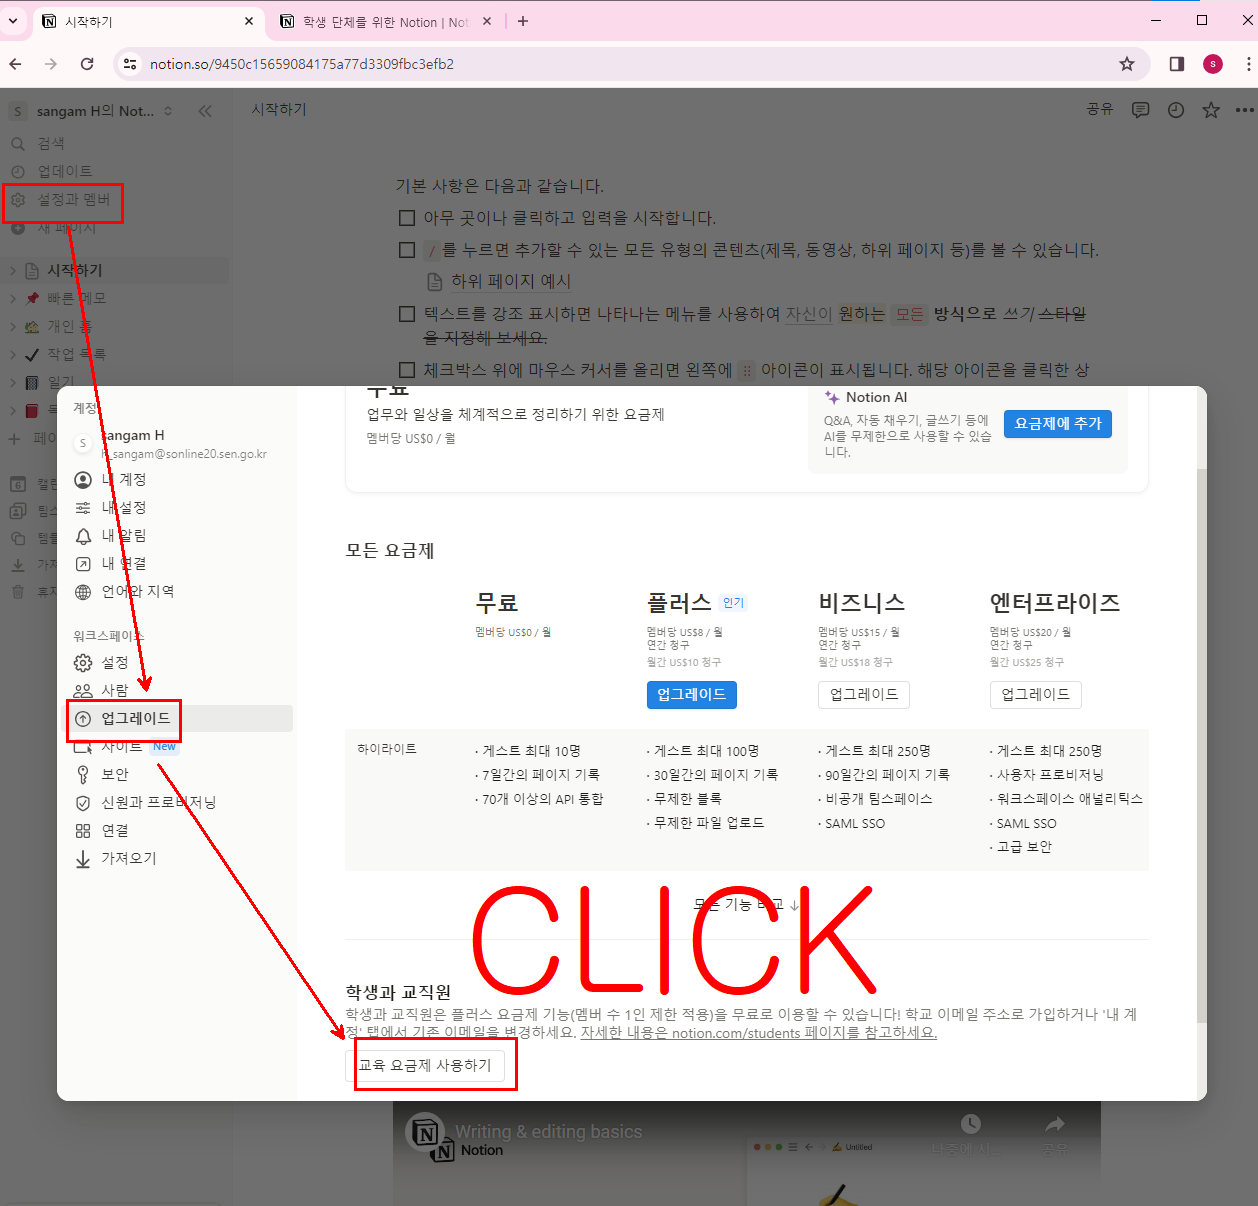Expand the 시작하기 page in sidebar

[13, 271]
